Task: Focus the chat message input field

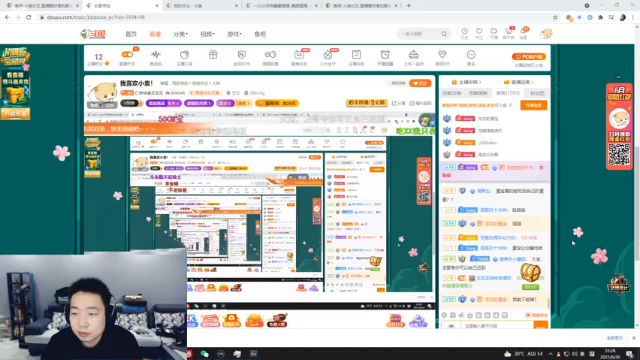Action: tap(497, 326)
